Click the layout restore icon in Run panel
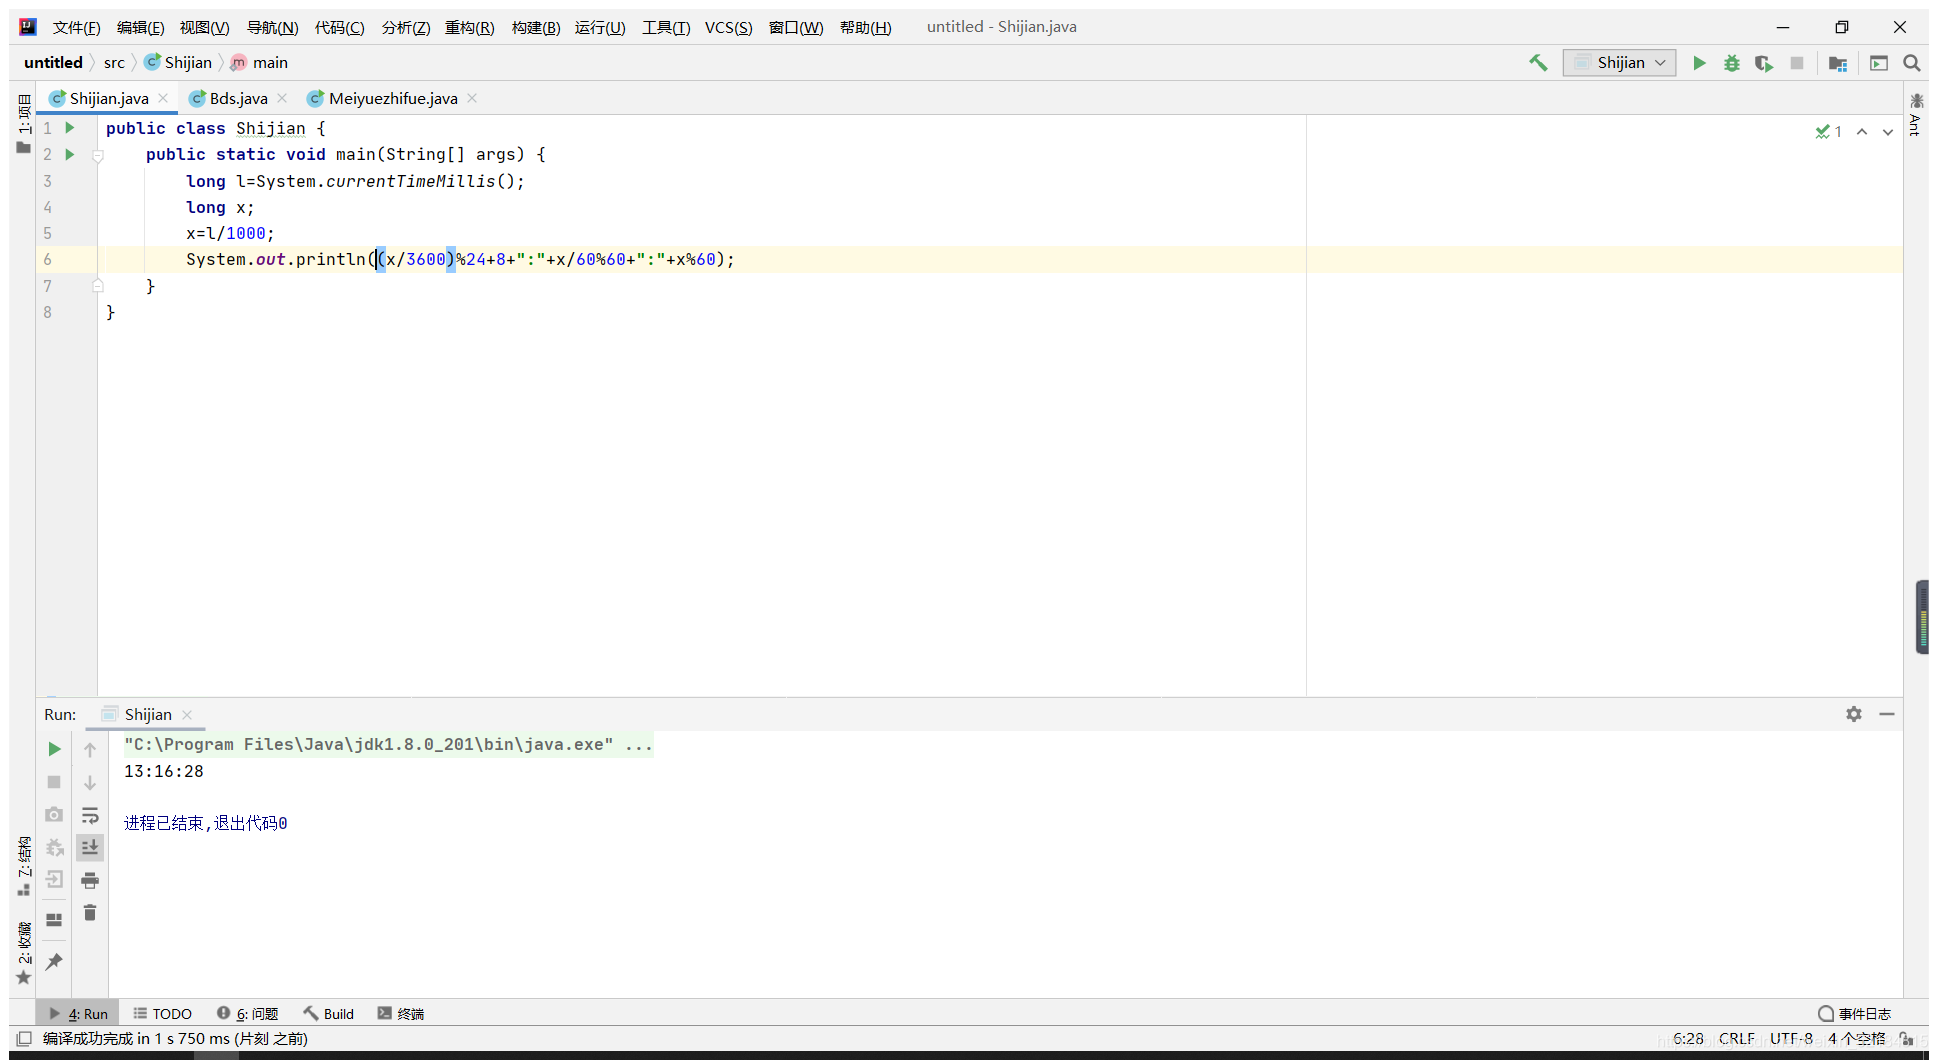 click(x=54, y=920)
